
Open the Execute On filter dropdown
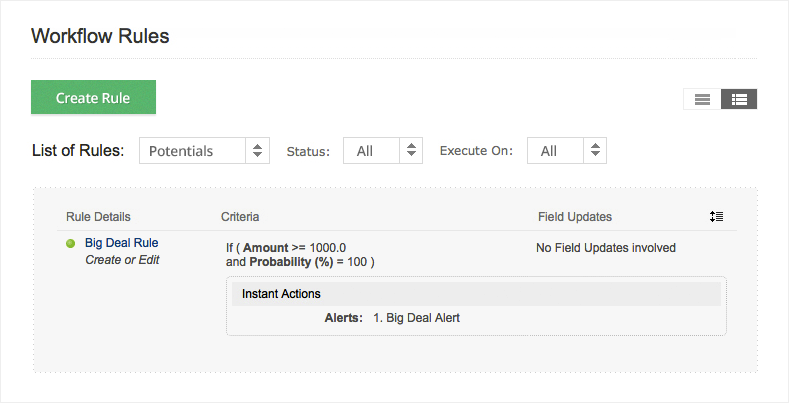point(566,151)
